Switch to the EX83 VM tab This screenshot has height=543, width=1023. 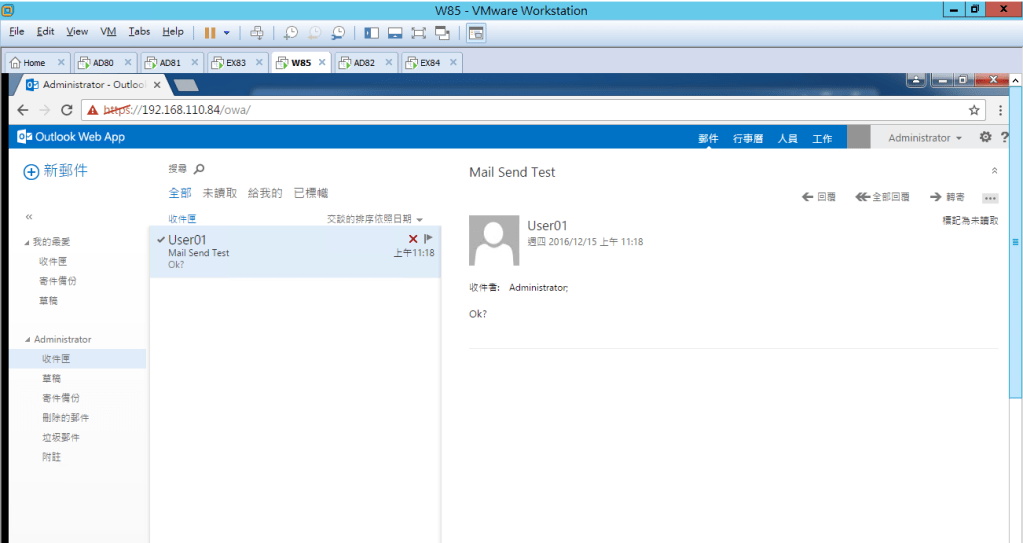coord(234,62)
